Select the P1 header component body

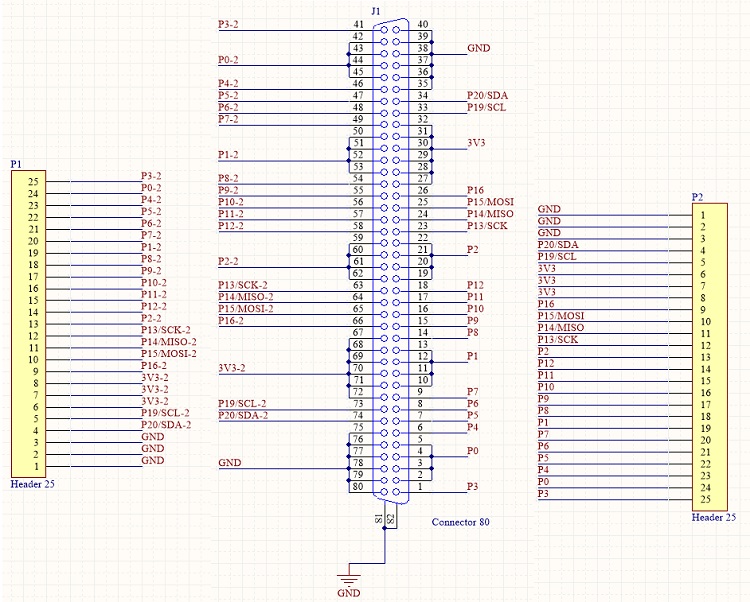(x=29, y=323)
